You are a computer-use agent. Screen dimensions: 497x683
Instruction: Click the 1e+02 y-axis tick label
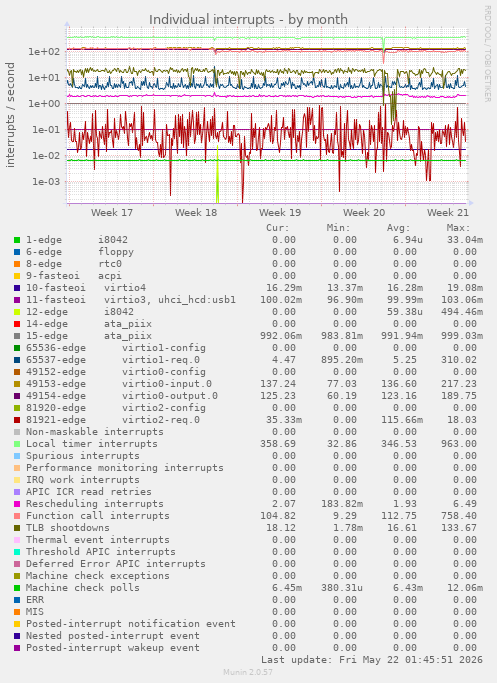(44, 51)
